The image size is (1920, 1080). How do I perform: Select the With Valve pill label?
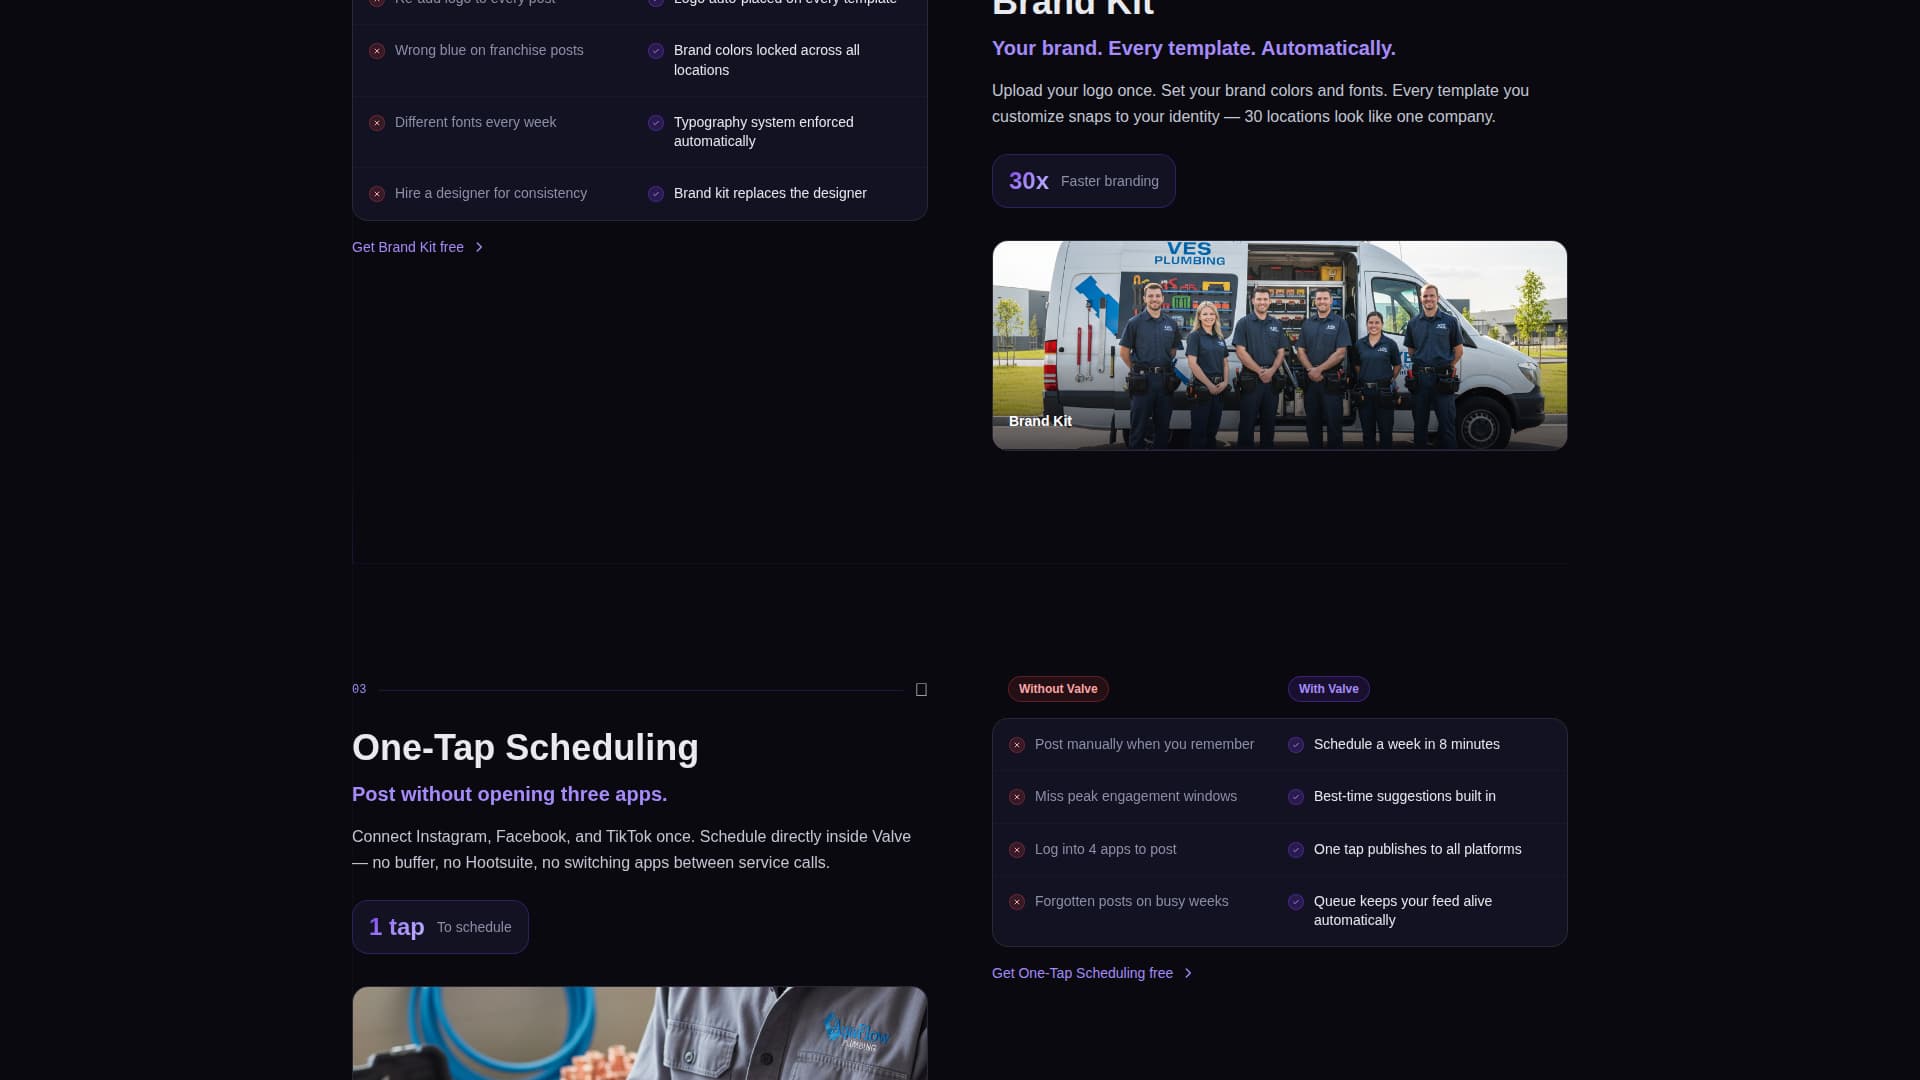point(1328,689)
